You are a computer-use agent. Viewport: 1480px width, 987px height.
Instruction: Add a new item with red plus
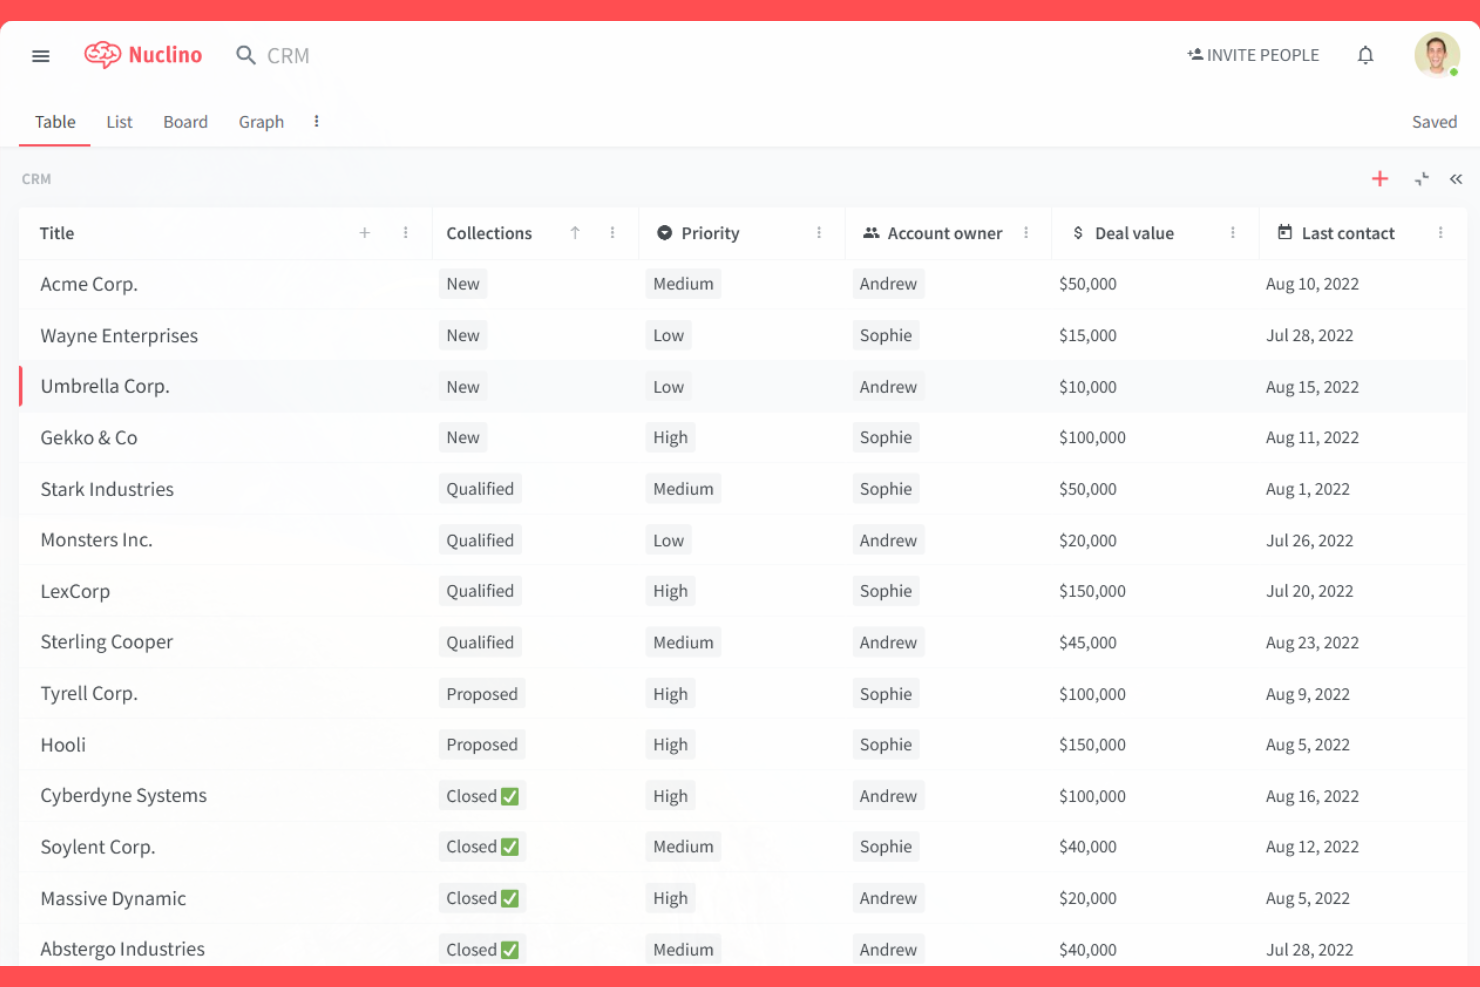pyautogui.click(x=1380, y=179)
